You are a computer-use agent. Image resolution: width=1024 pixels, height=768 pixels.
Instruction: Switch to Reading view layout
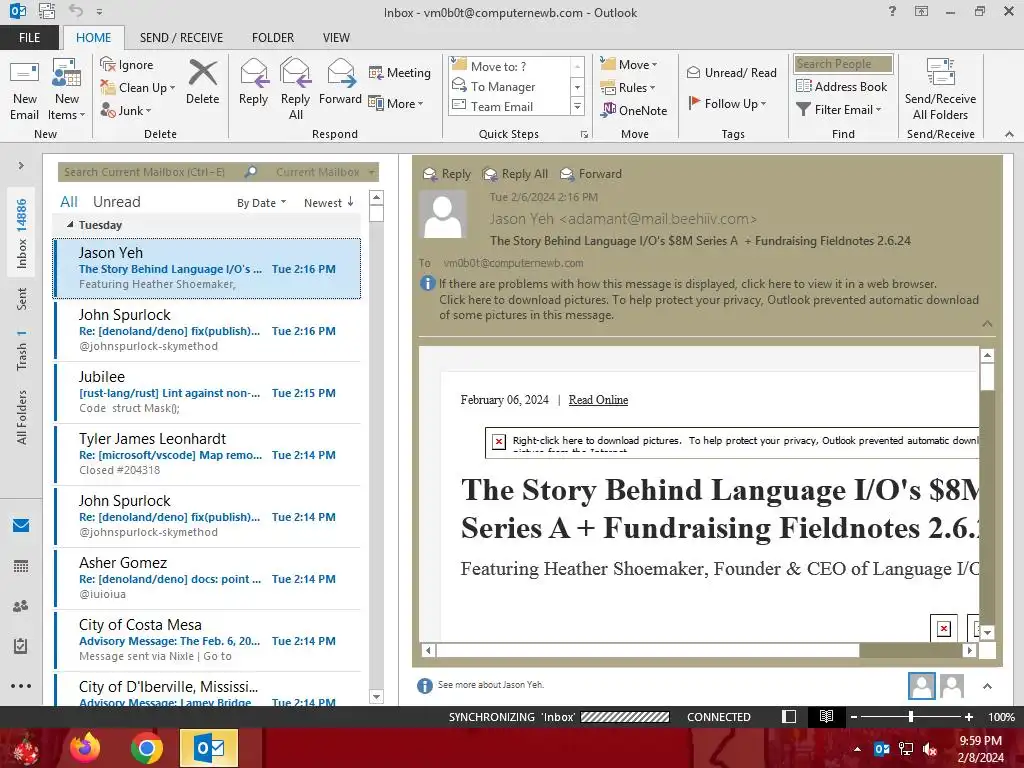[x=826, y=716]
